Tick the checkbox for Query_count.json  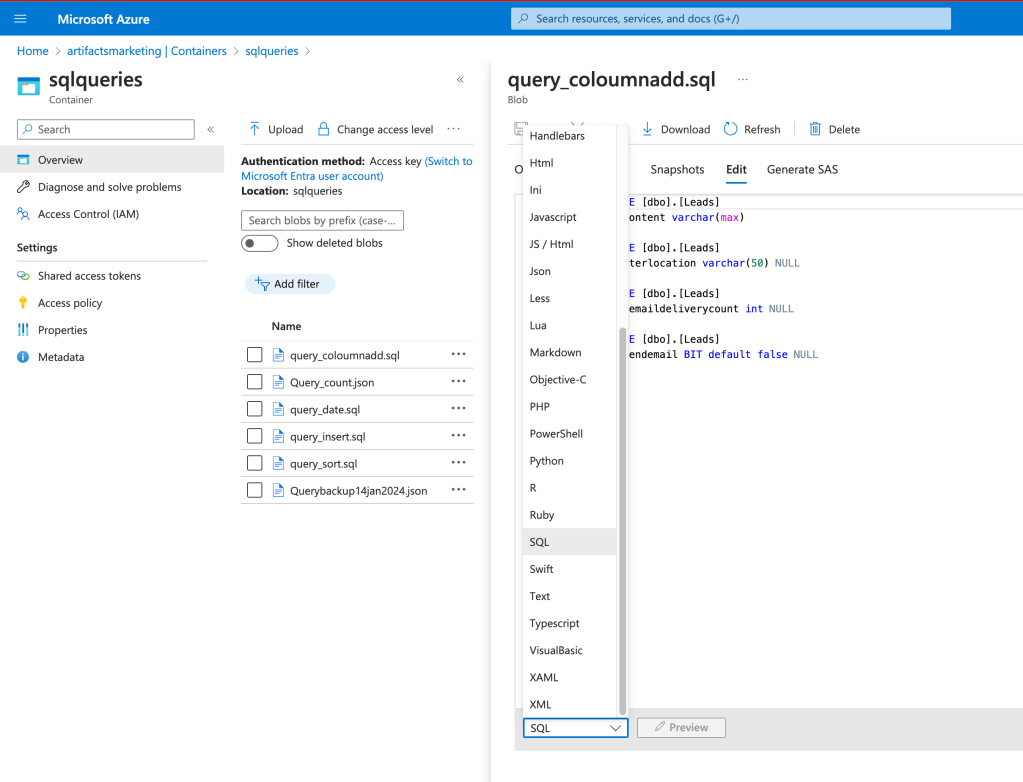pos(254,382)
